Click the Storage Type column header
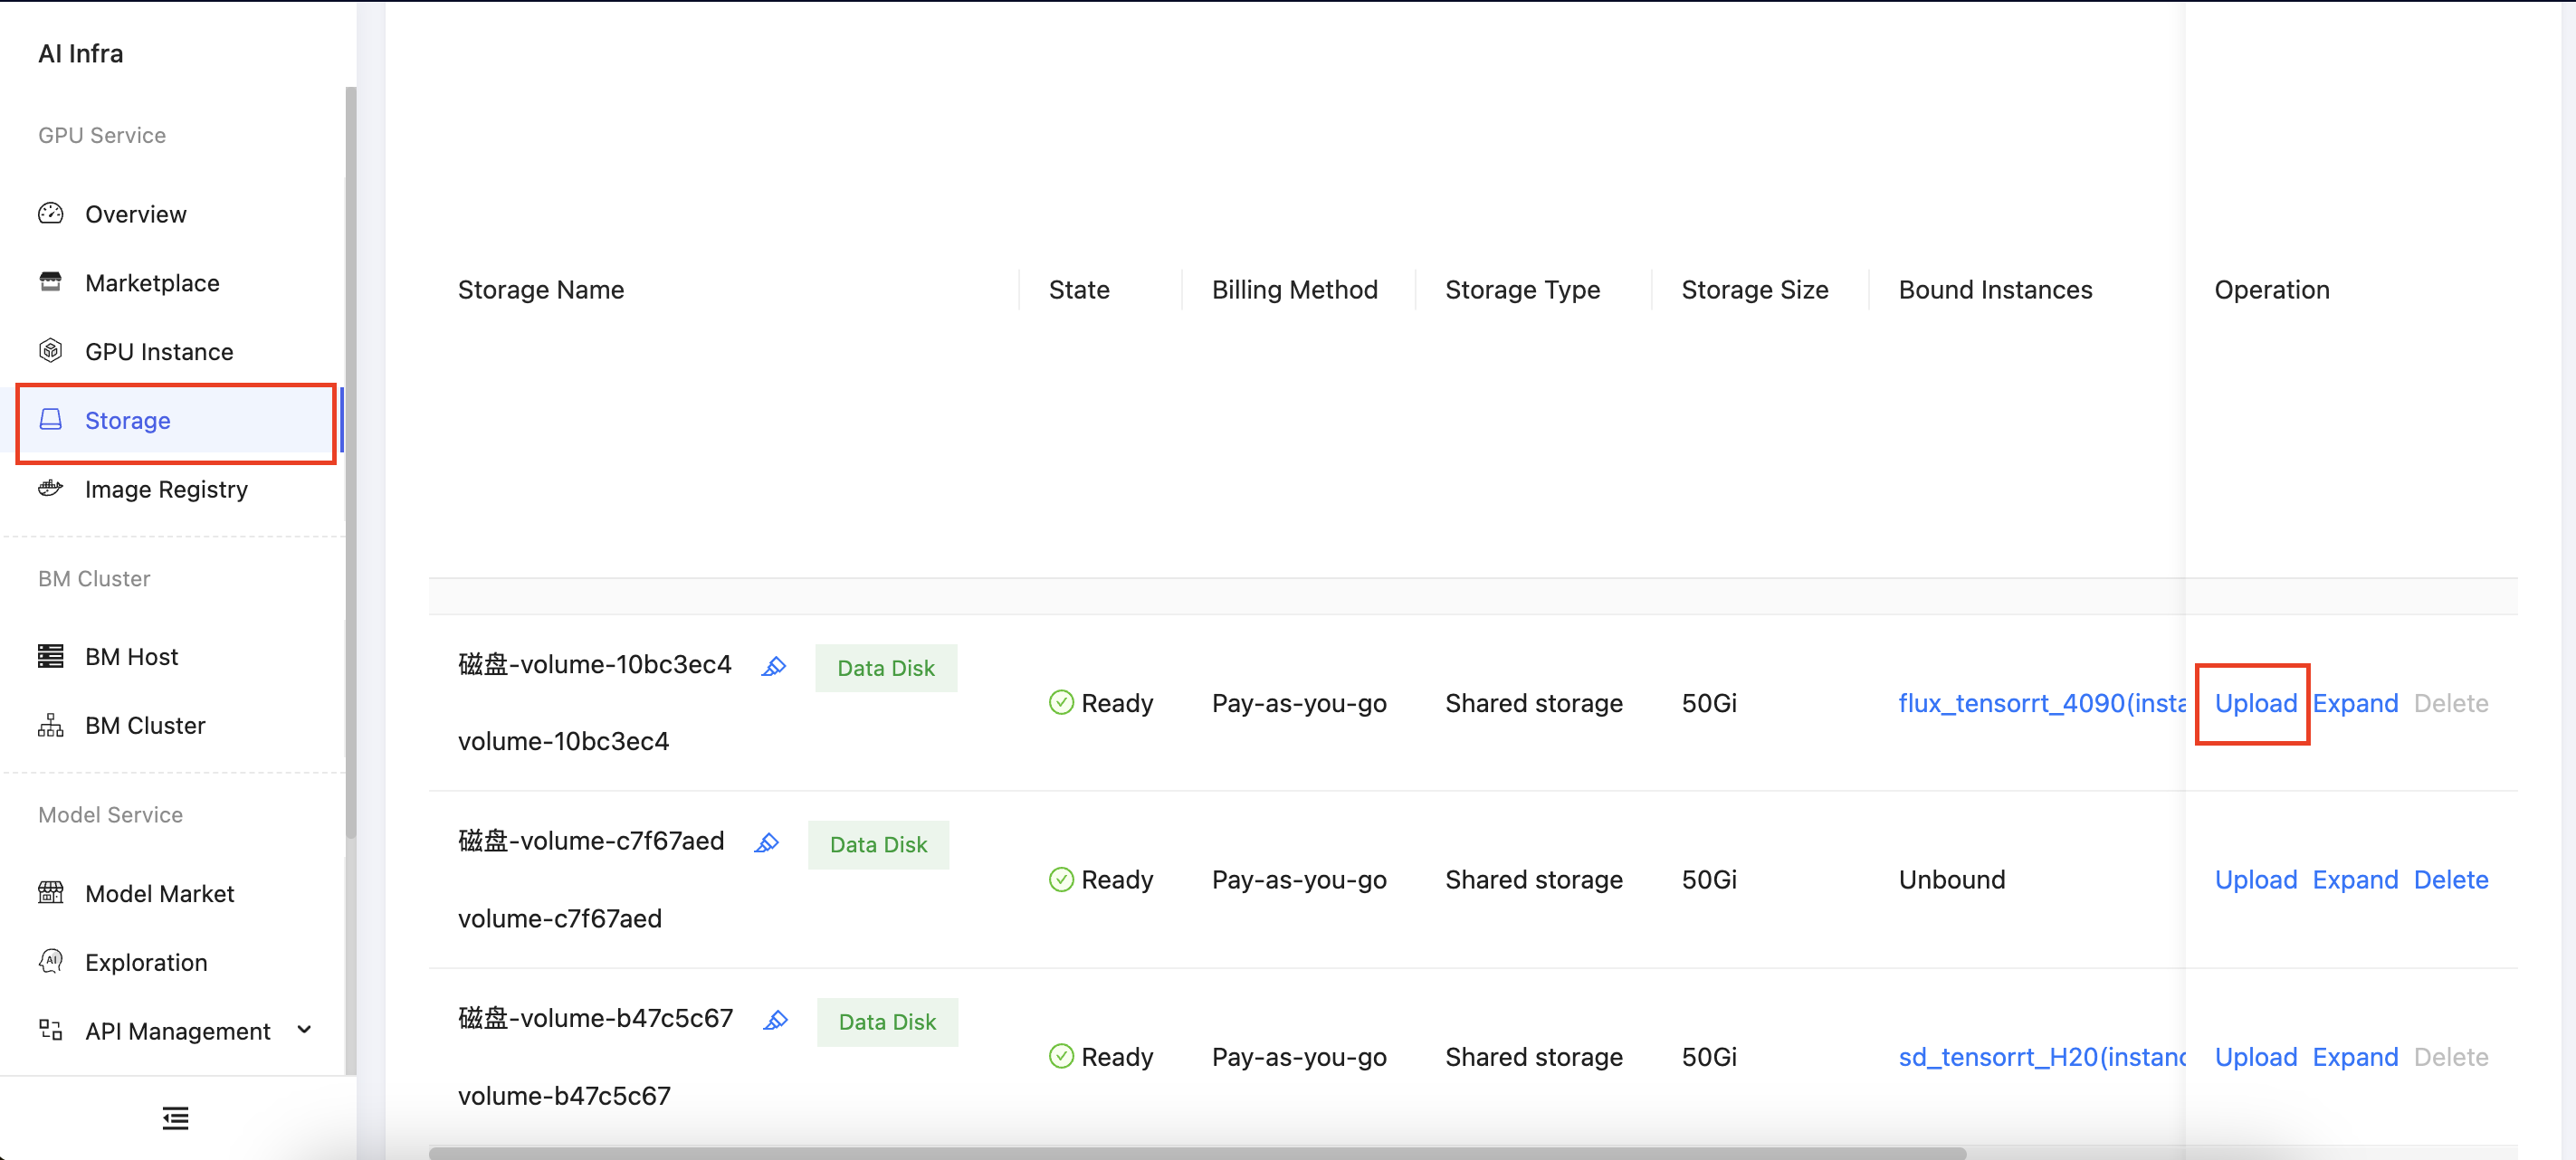This screenshot has width=2576, height=1160. [1522, 290]
